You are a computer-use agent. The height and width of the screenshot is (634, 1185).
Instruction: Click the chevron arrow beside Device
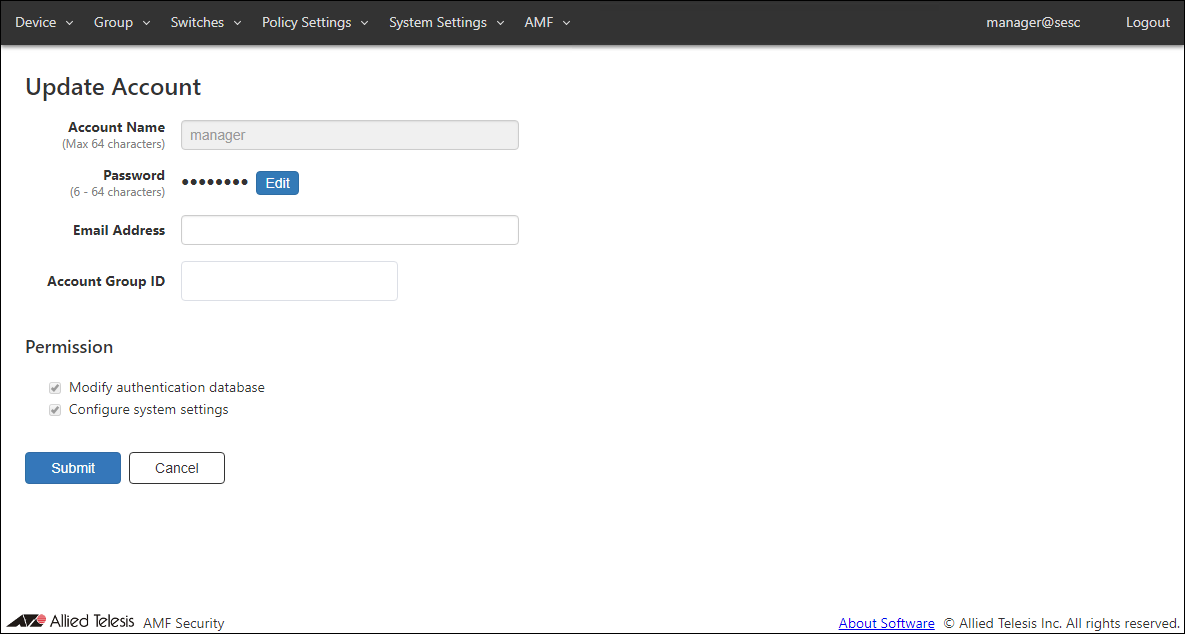tap(70, 23)
